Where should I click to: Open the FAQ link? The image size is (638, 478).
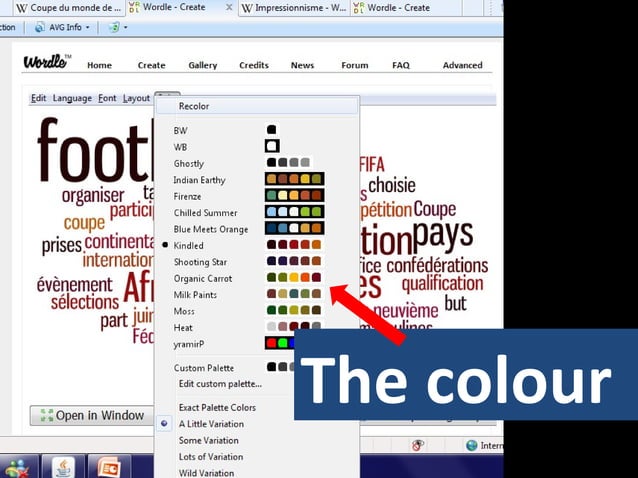click(401, 65)
